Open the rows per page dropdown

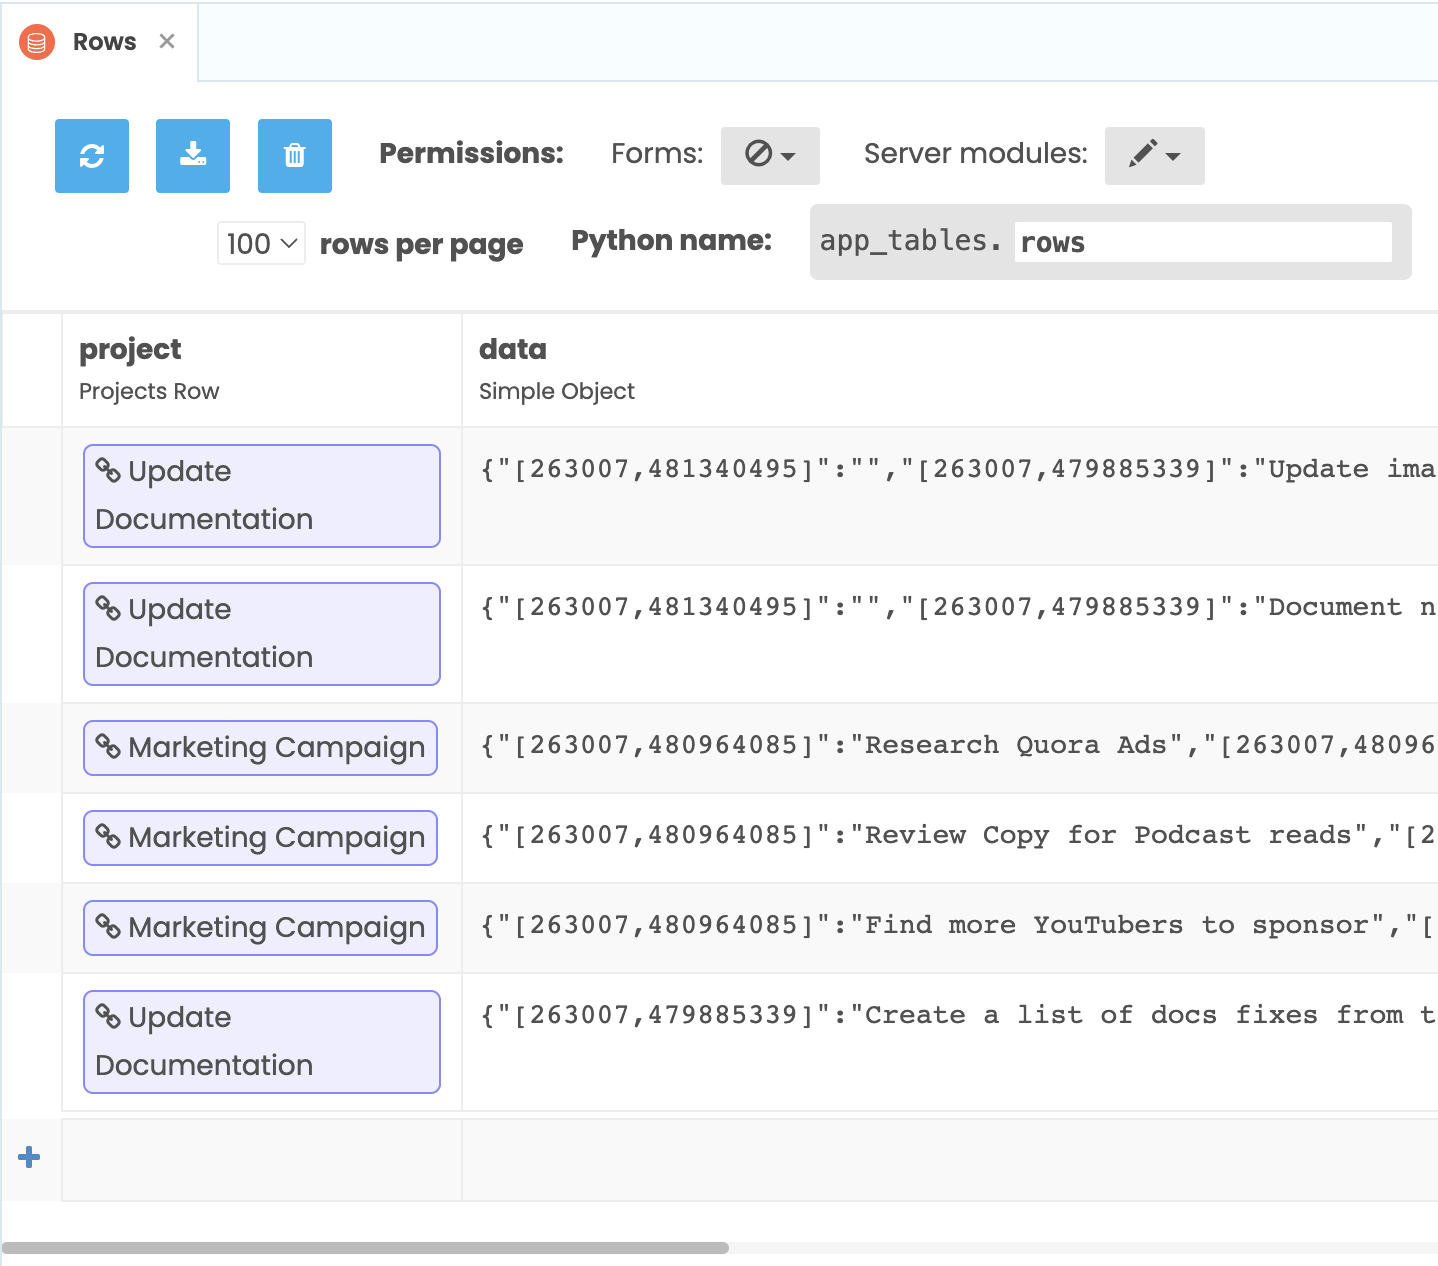261,243
